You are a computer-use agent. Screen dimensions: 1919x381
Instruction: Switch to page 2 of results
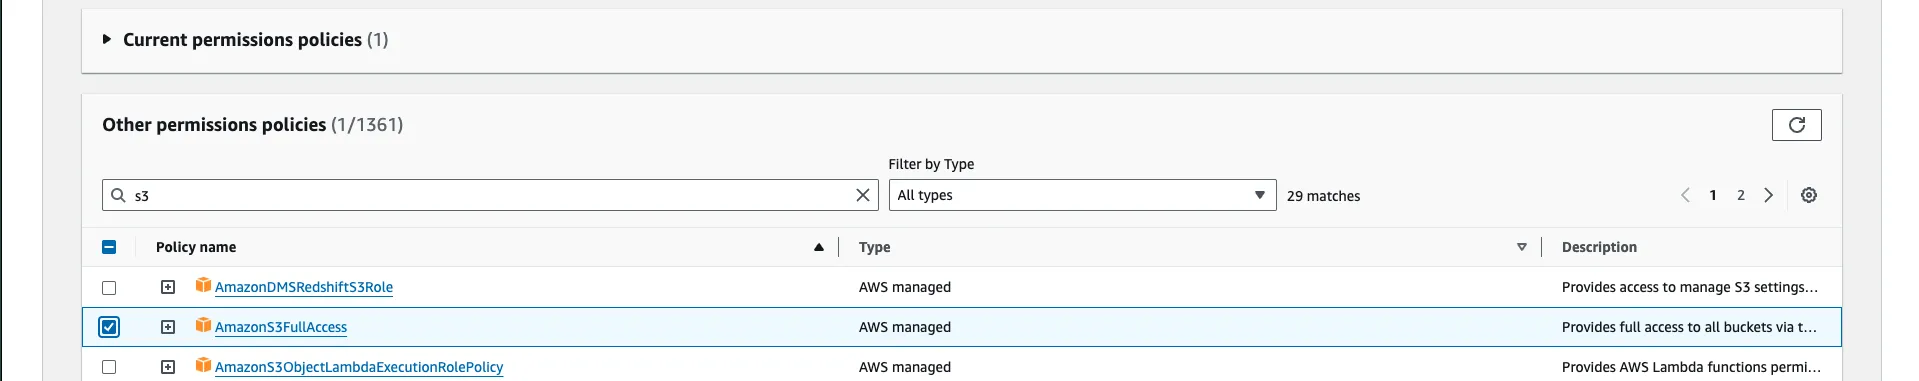point(1741,195)
